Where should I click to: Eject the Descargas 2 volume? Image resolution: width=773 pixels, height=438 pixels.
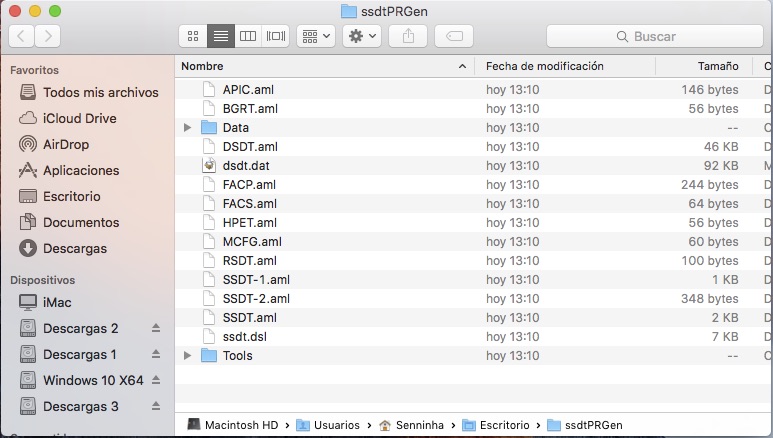(156, 328)
